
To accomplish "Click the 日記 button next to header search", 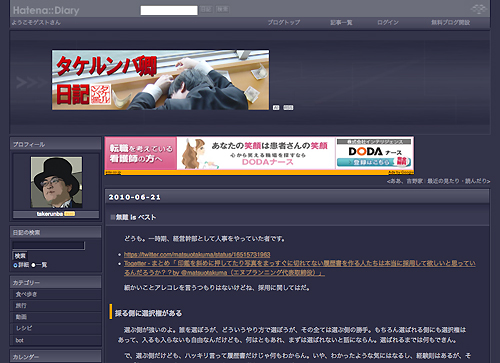I will coord(206,9).
